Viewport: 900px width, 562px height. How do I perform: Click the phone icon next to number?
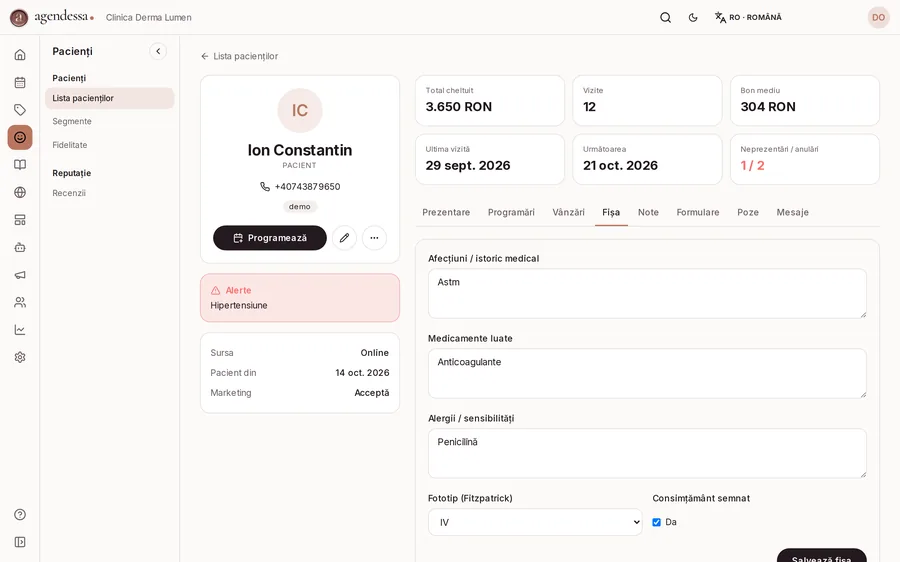pos(265,187)
